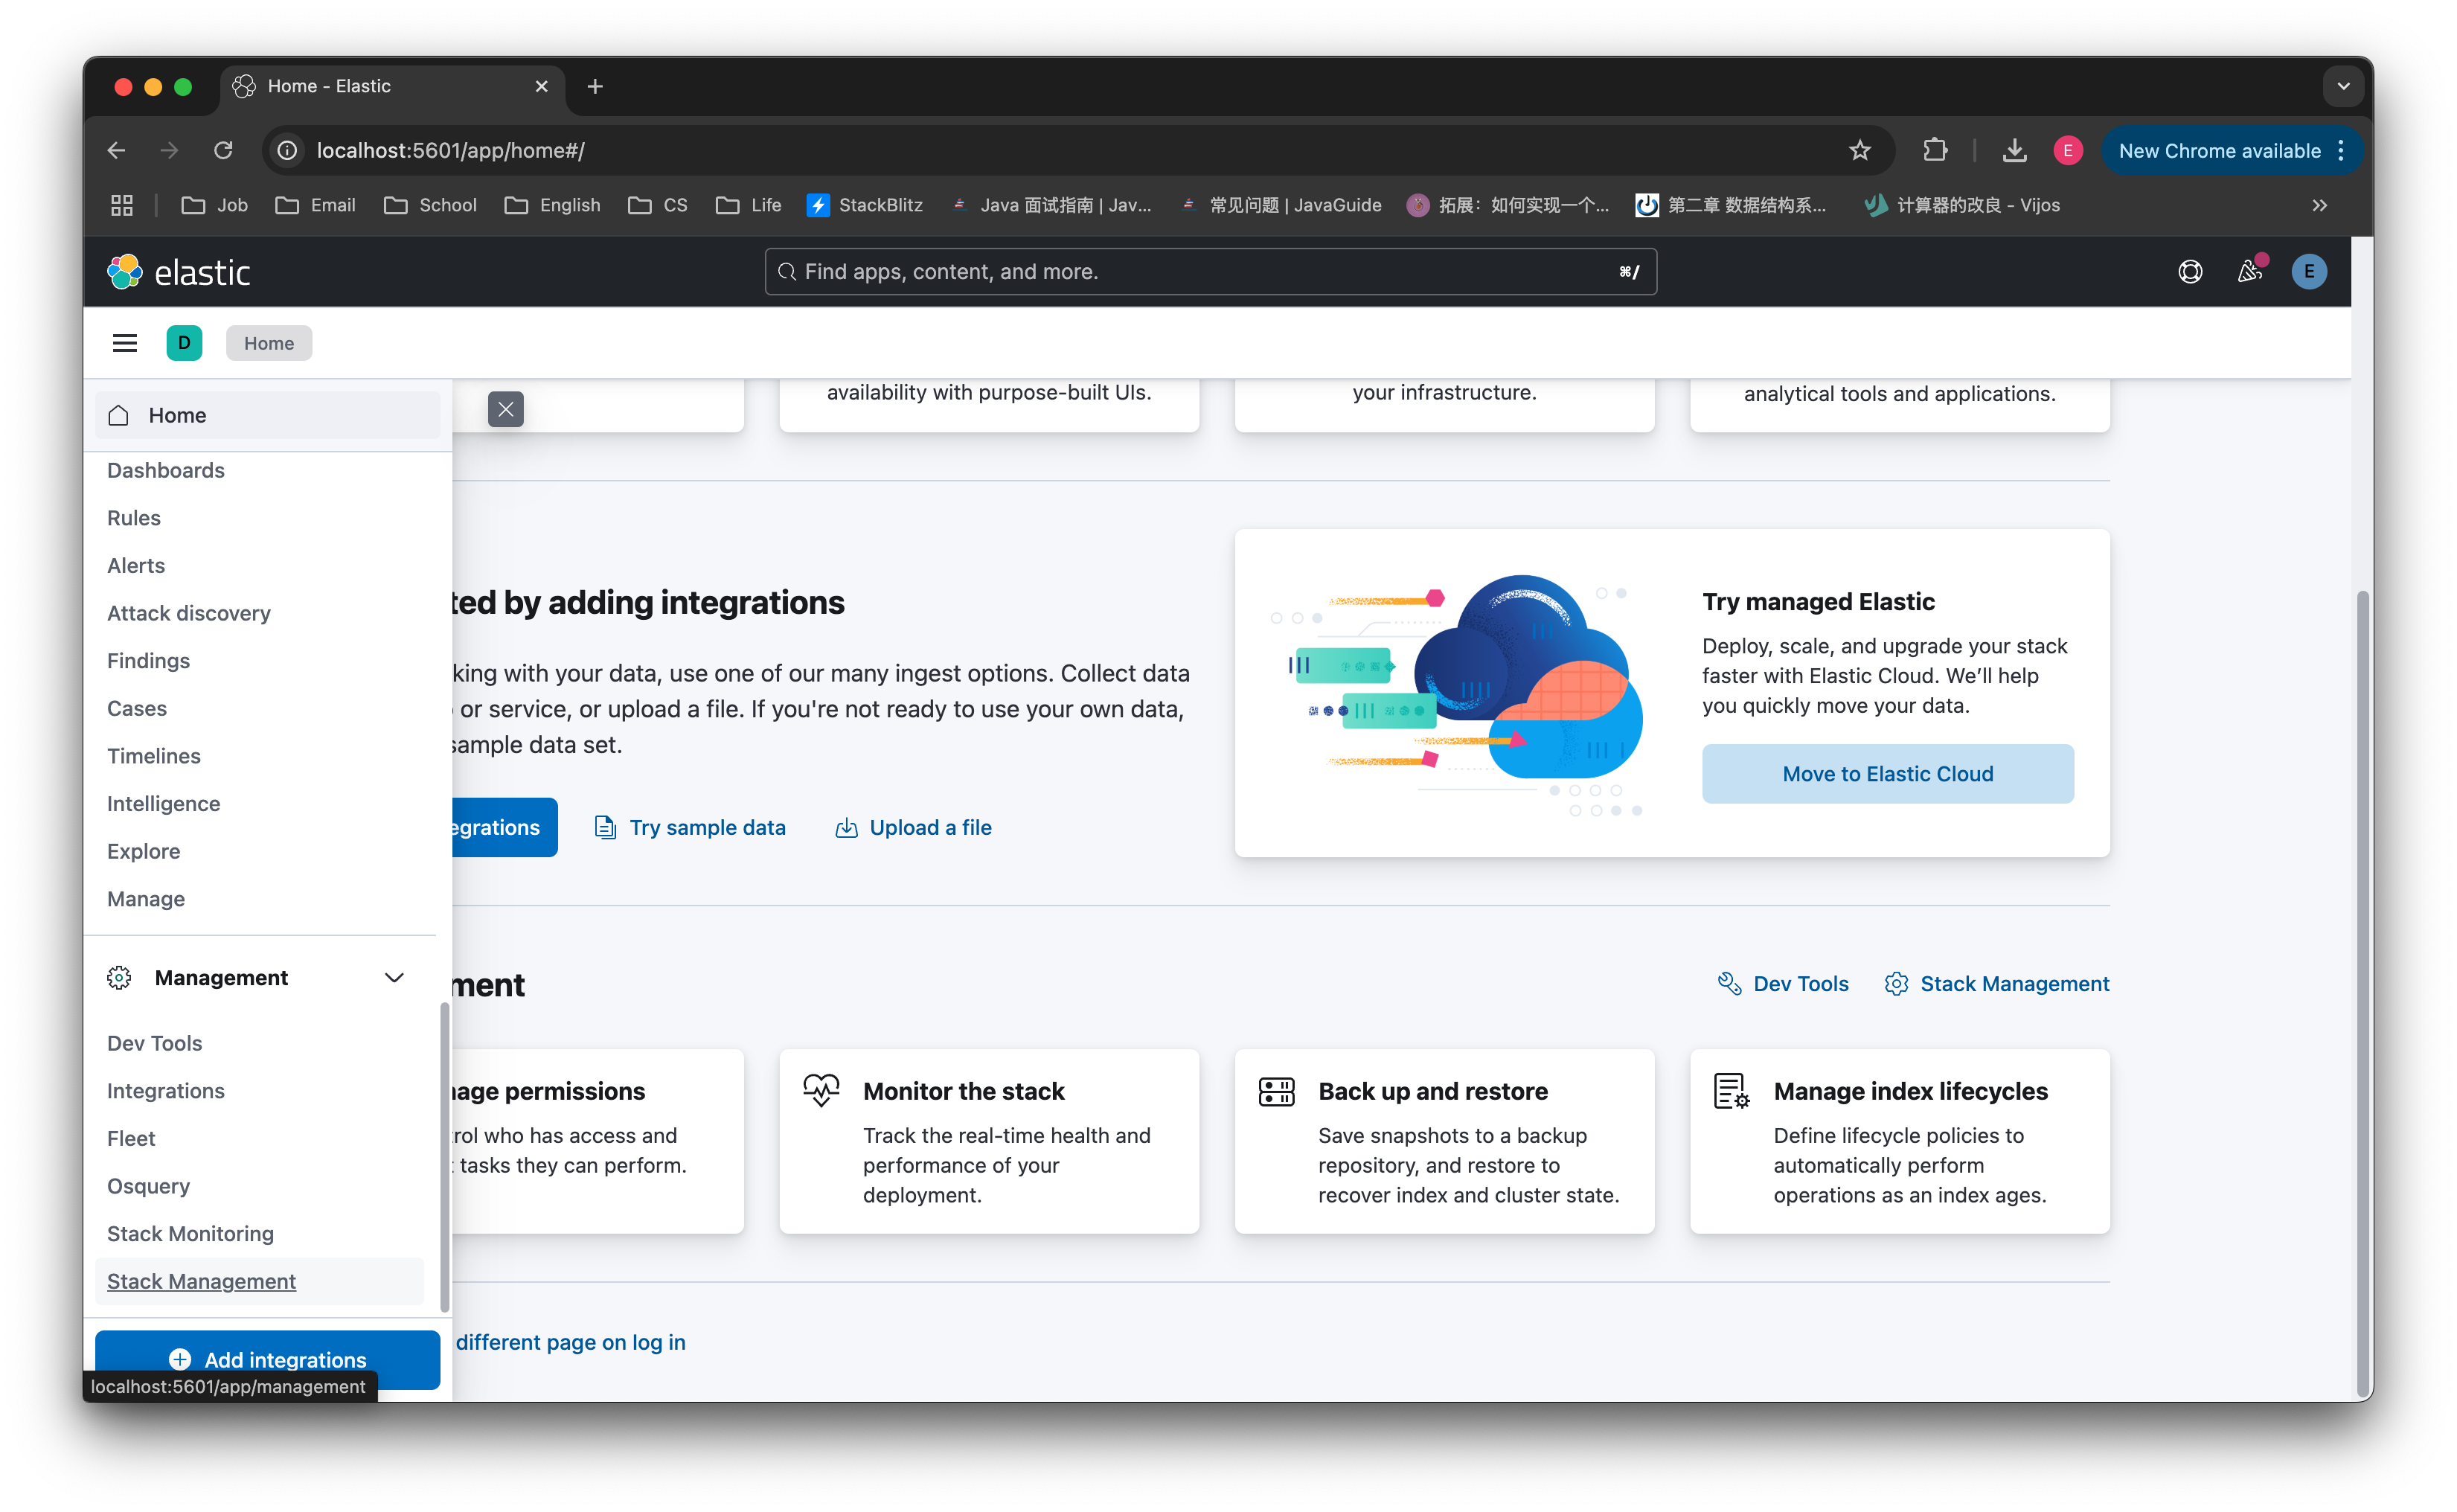
Task: Bookmark page with star icon
Action: (x=1859, y=151)
